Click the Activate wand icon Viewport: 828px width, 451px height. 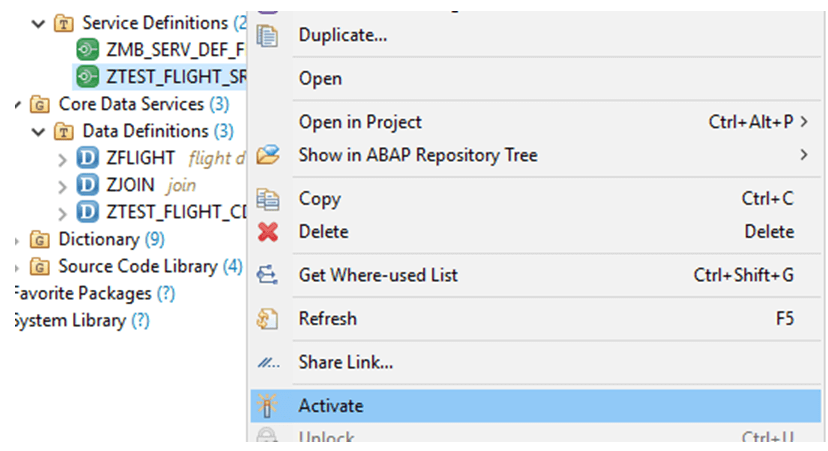tap(267, 406)
